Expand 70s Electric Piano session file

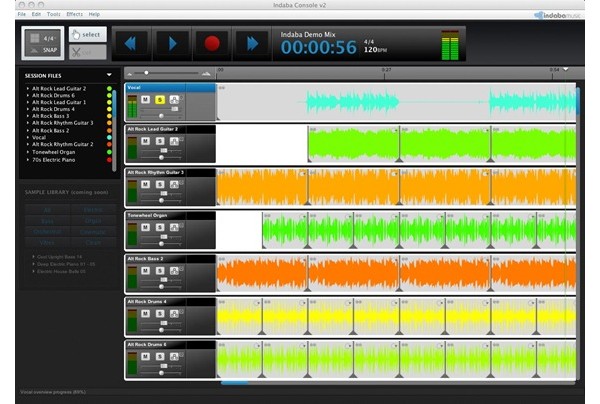click(x=28, y=160)
